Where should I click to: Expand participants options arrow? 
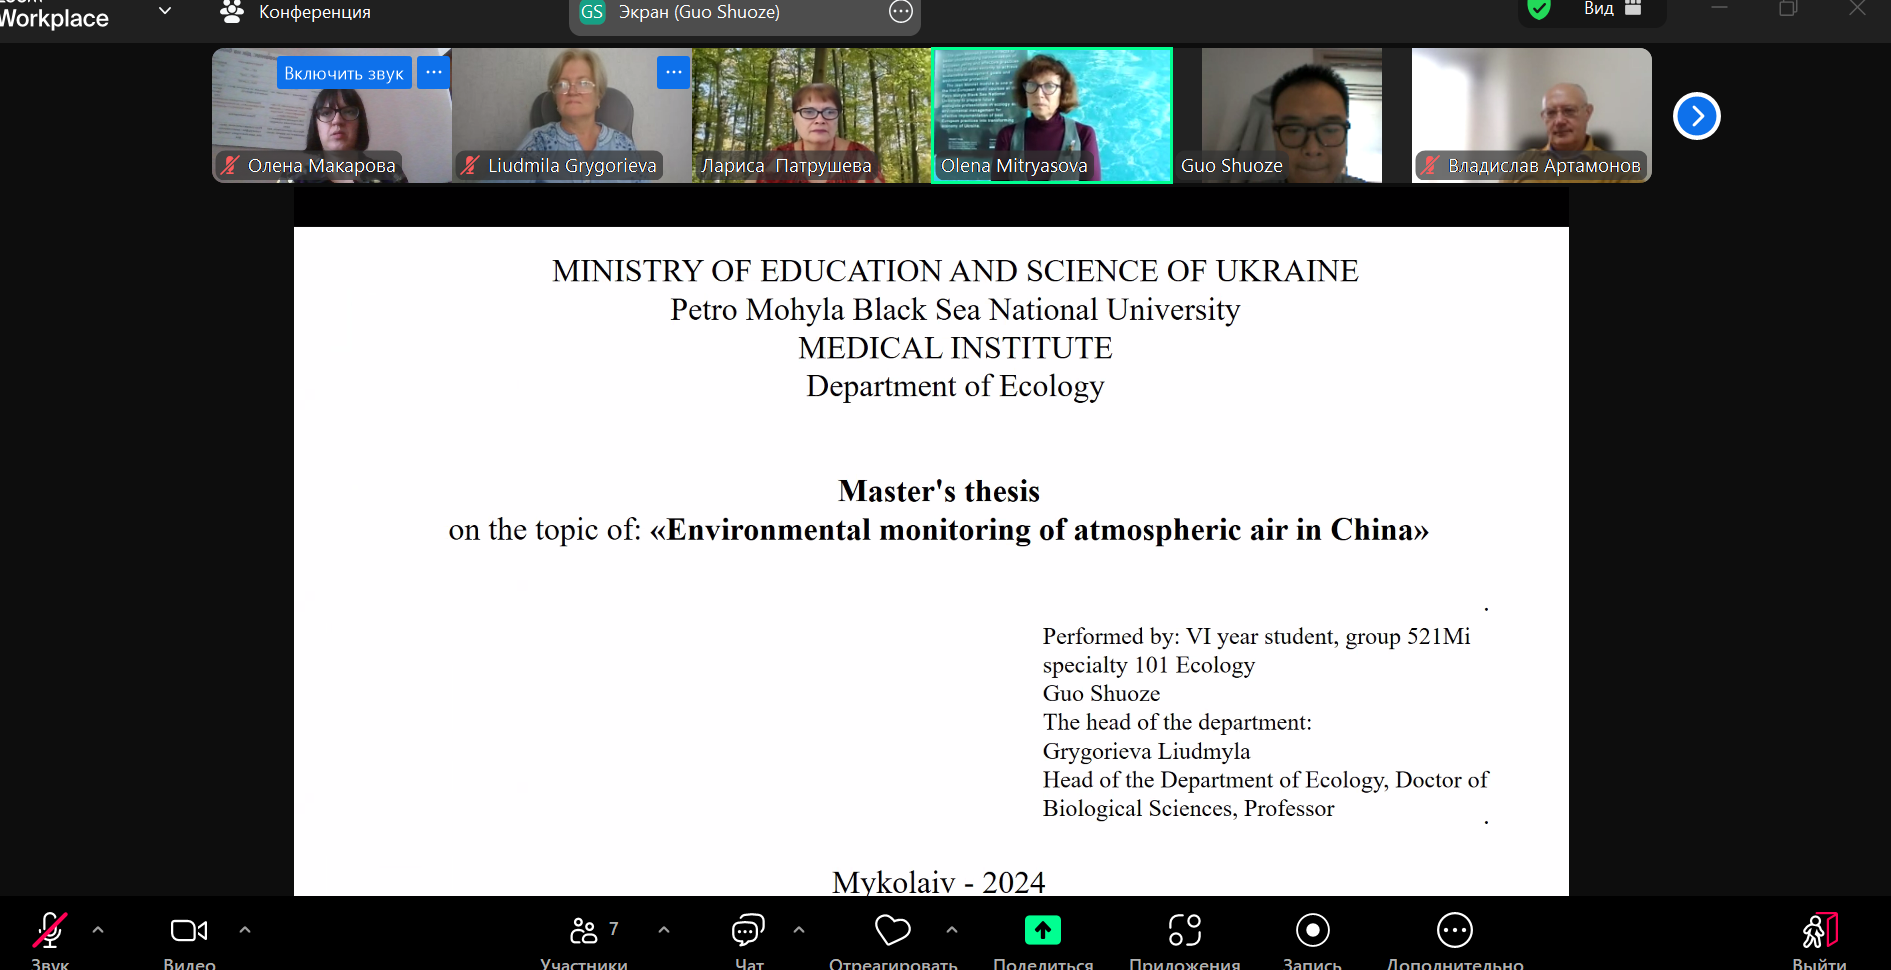coord(664,930)
